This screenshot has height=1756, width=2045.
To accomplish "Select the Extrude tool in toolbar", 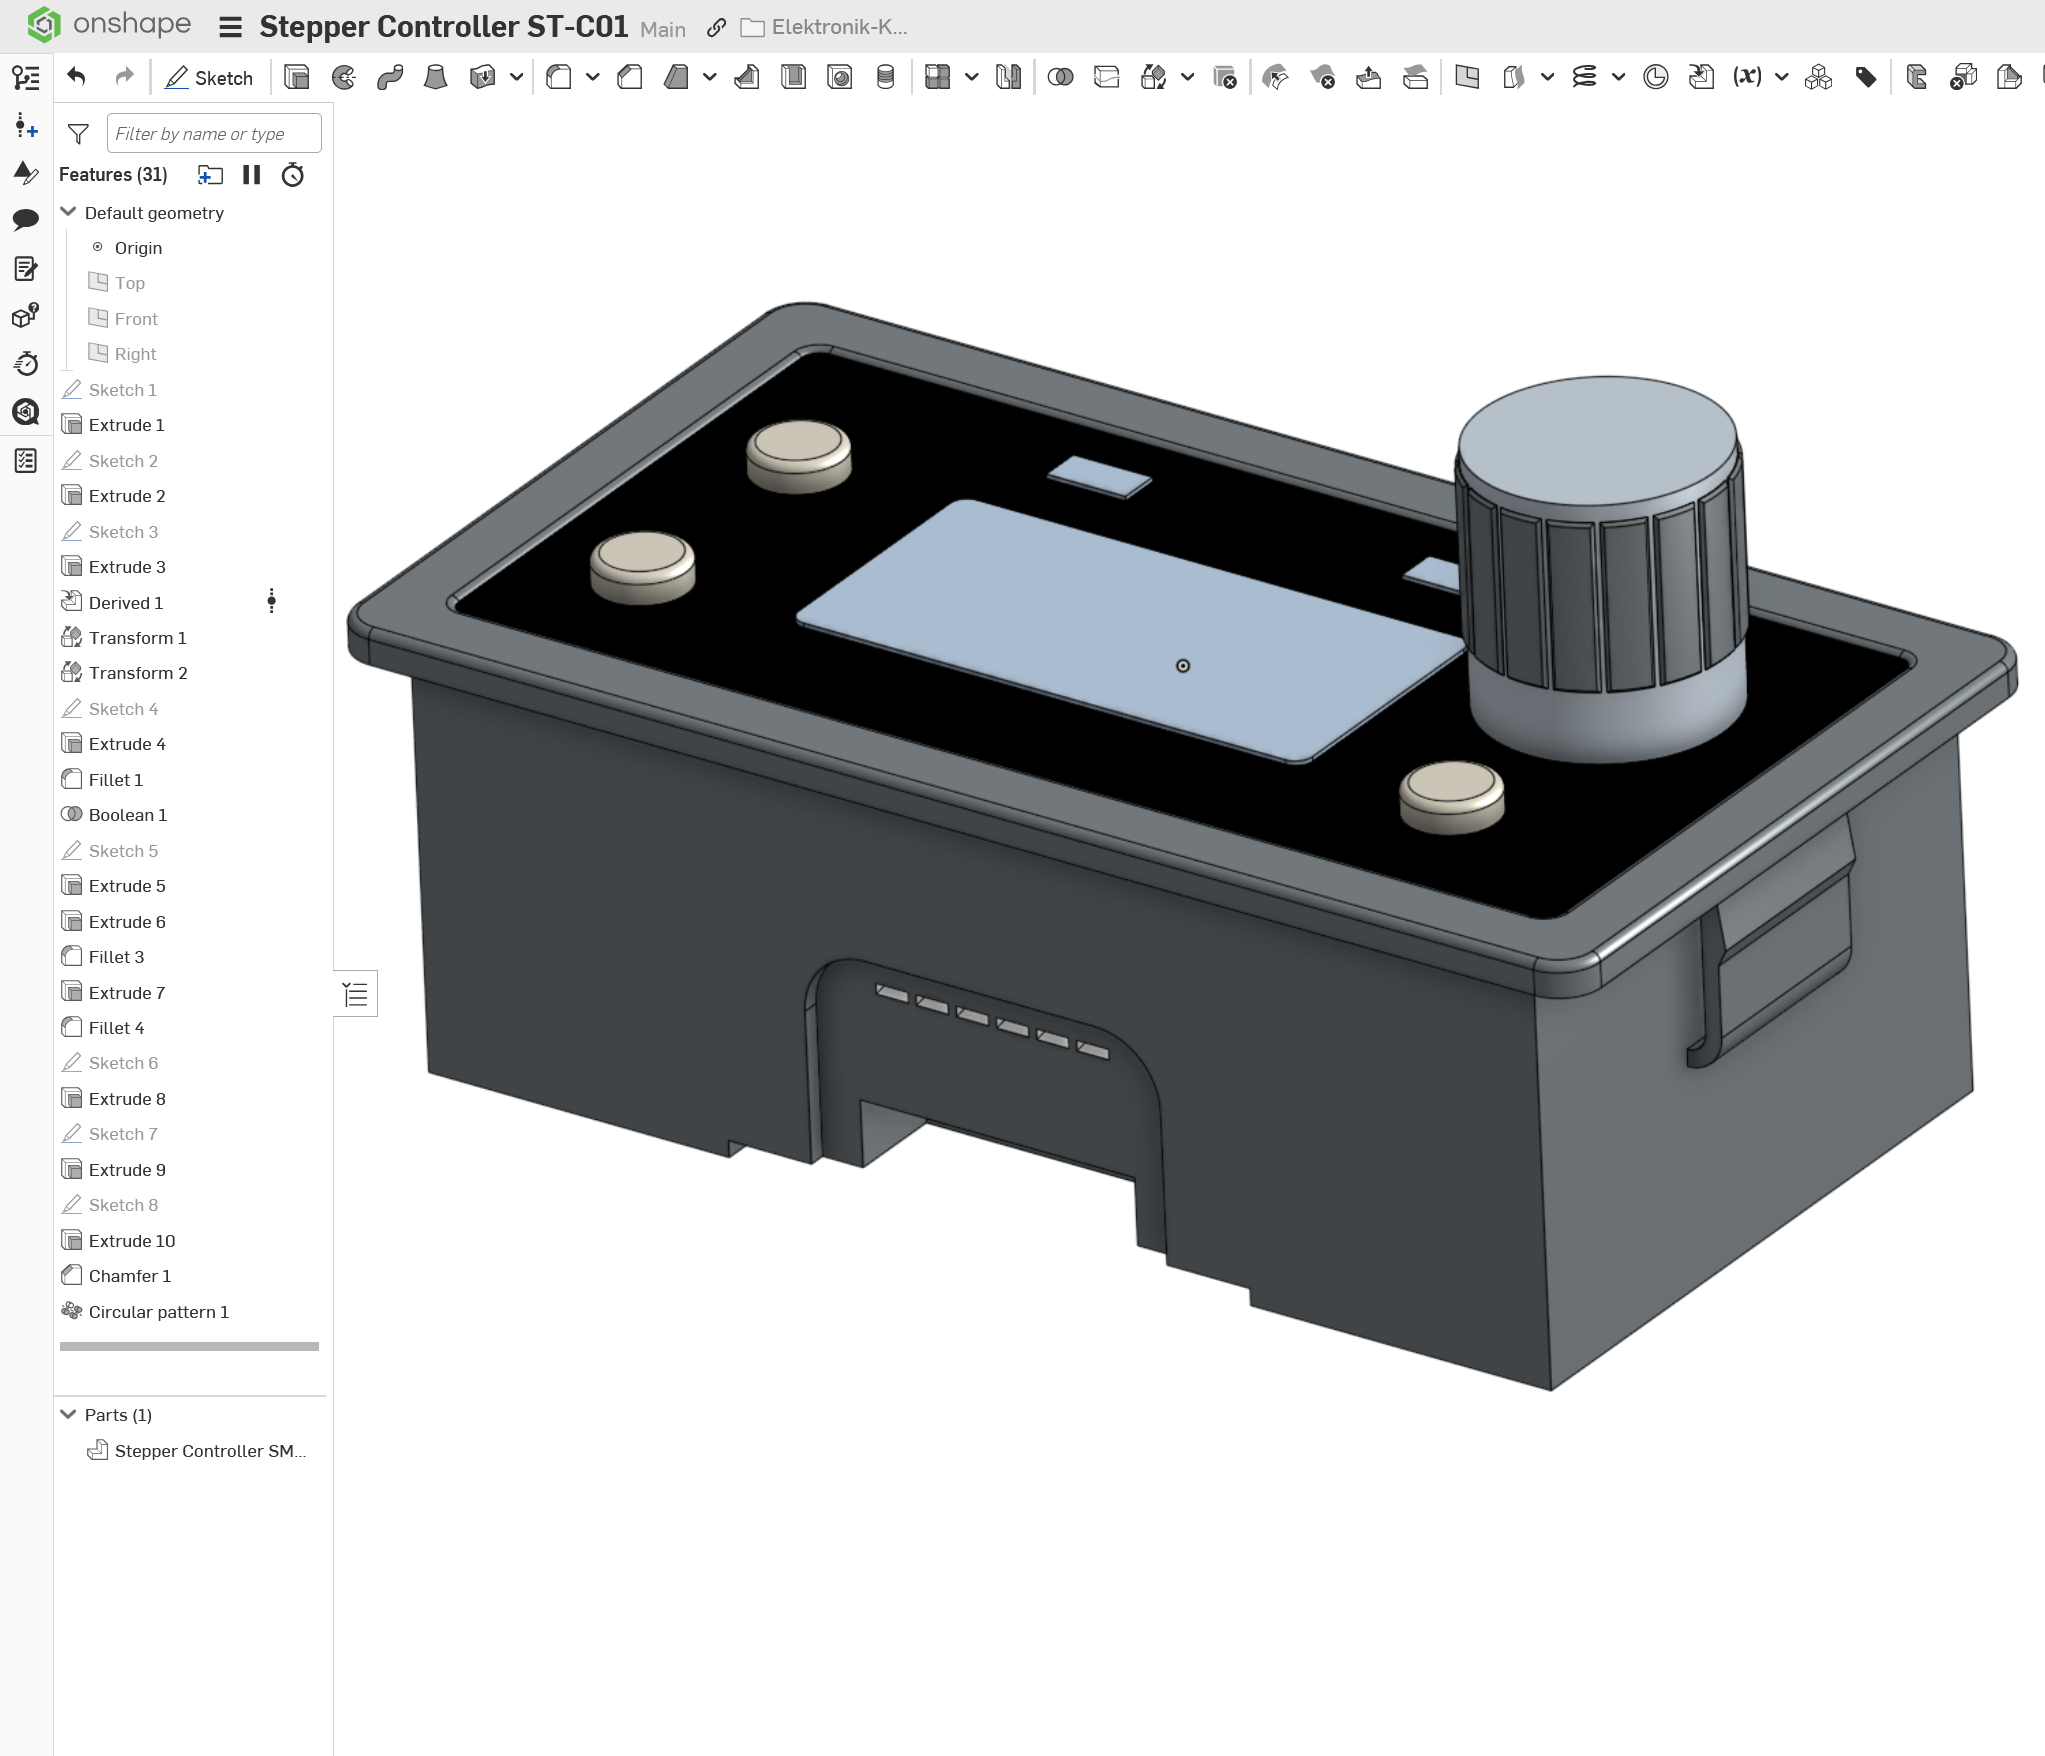I will 296,77.
